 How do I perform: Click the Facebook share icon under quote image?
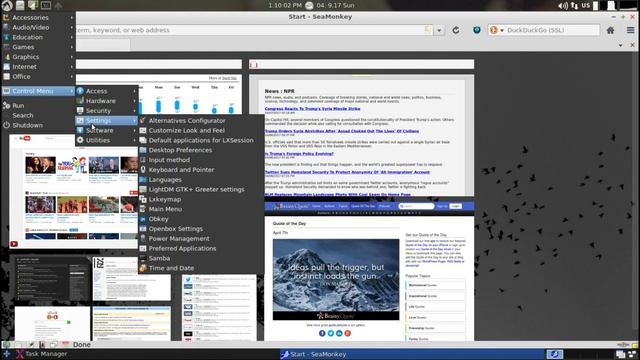pos(322,333)
